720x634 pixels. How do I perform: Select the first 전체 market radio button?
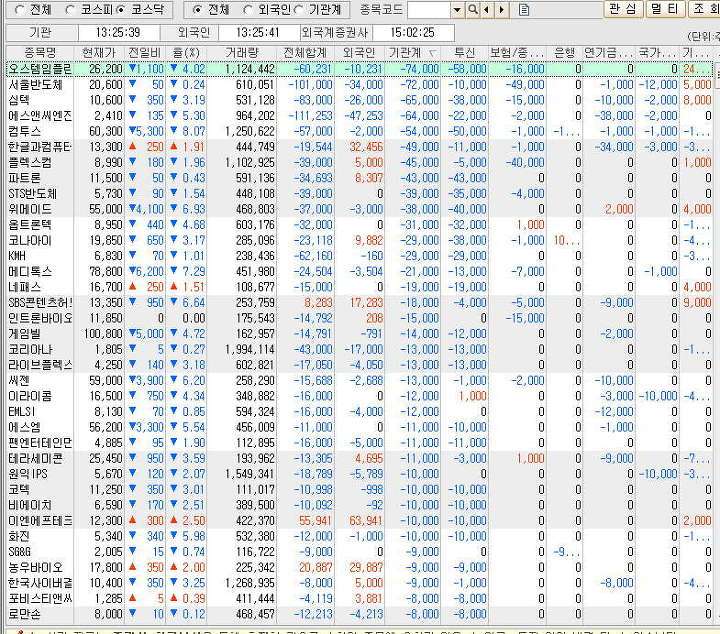coord(19,10)
